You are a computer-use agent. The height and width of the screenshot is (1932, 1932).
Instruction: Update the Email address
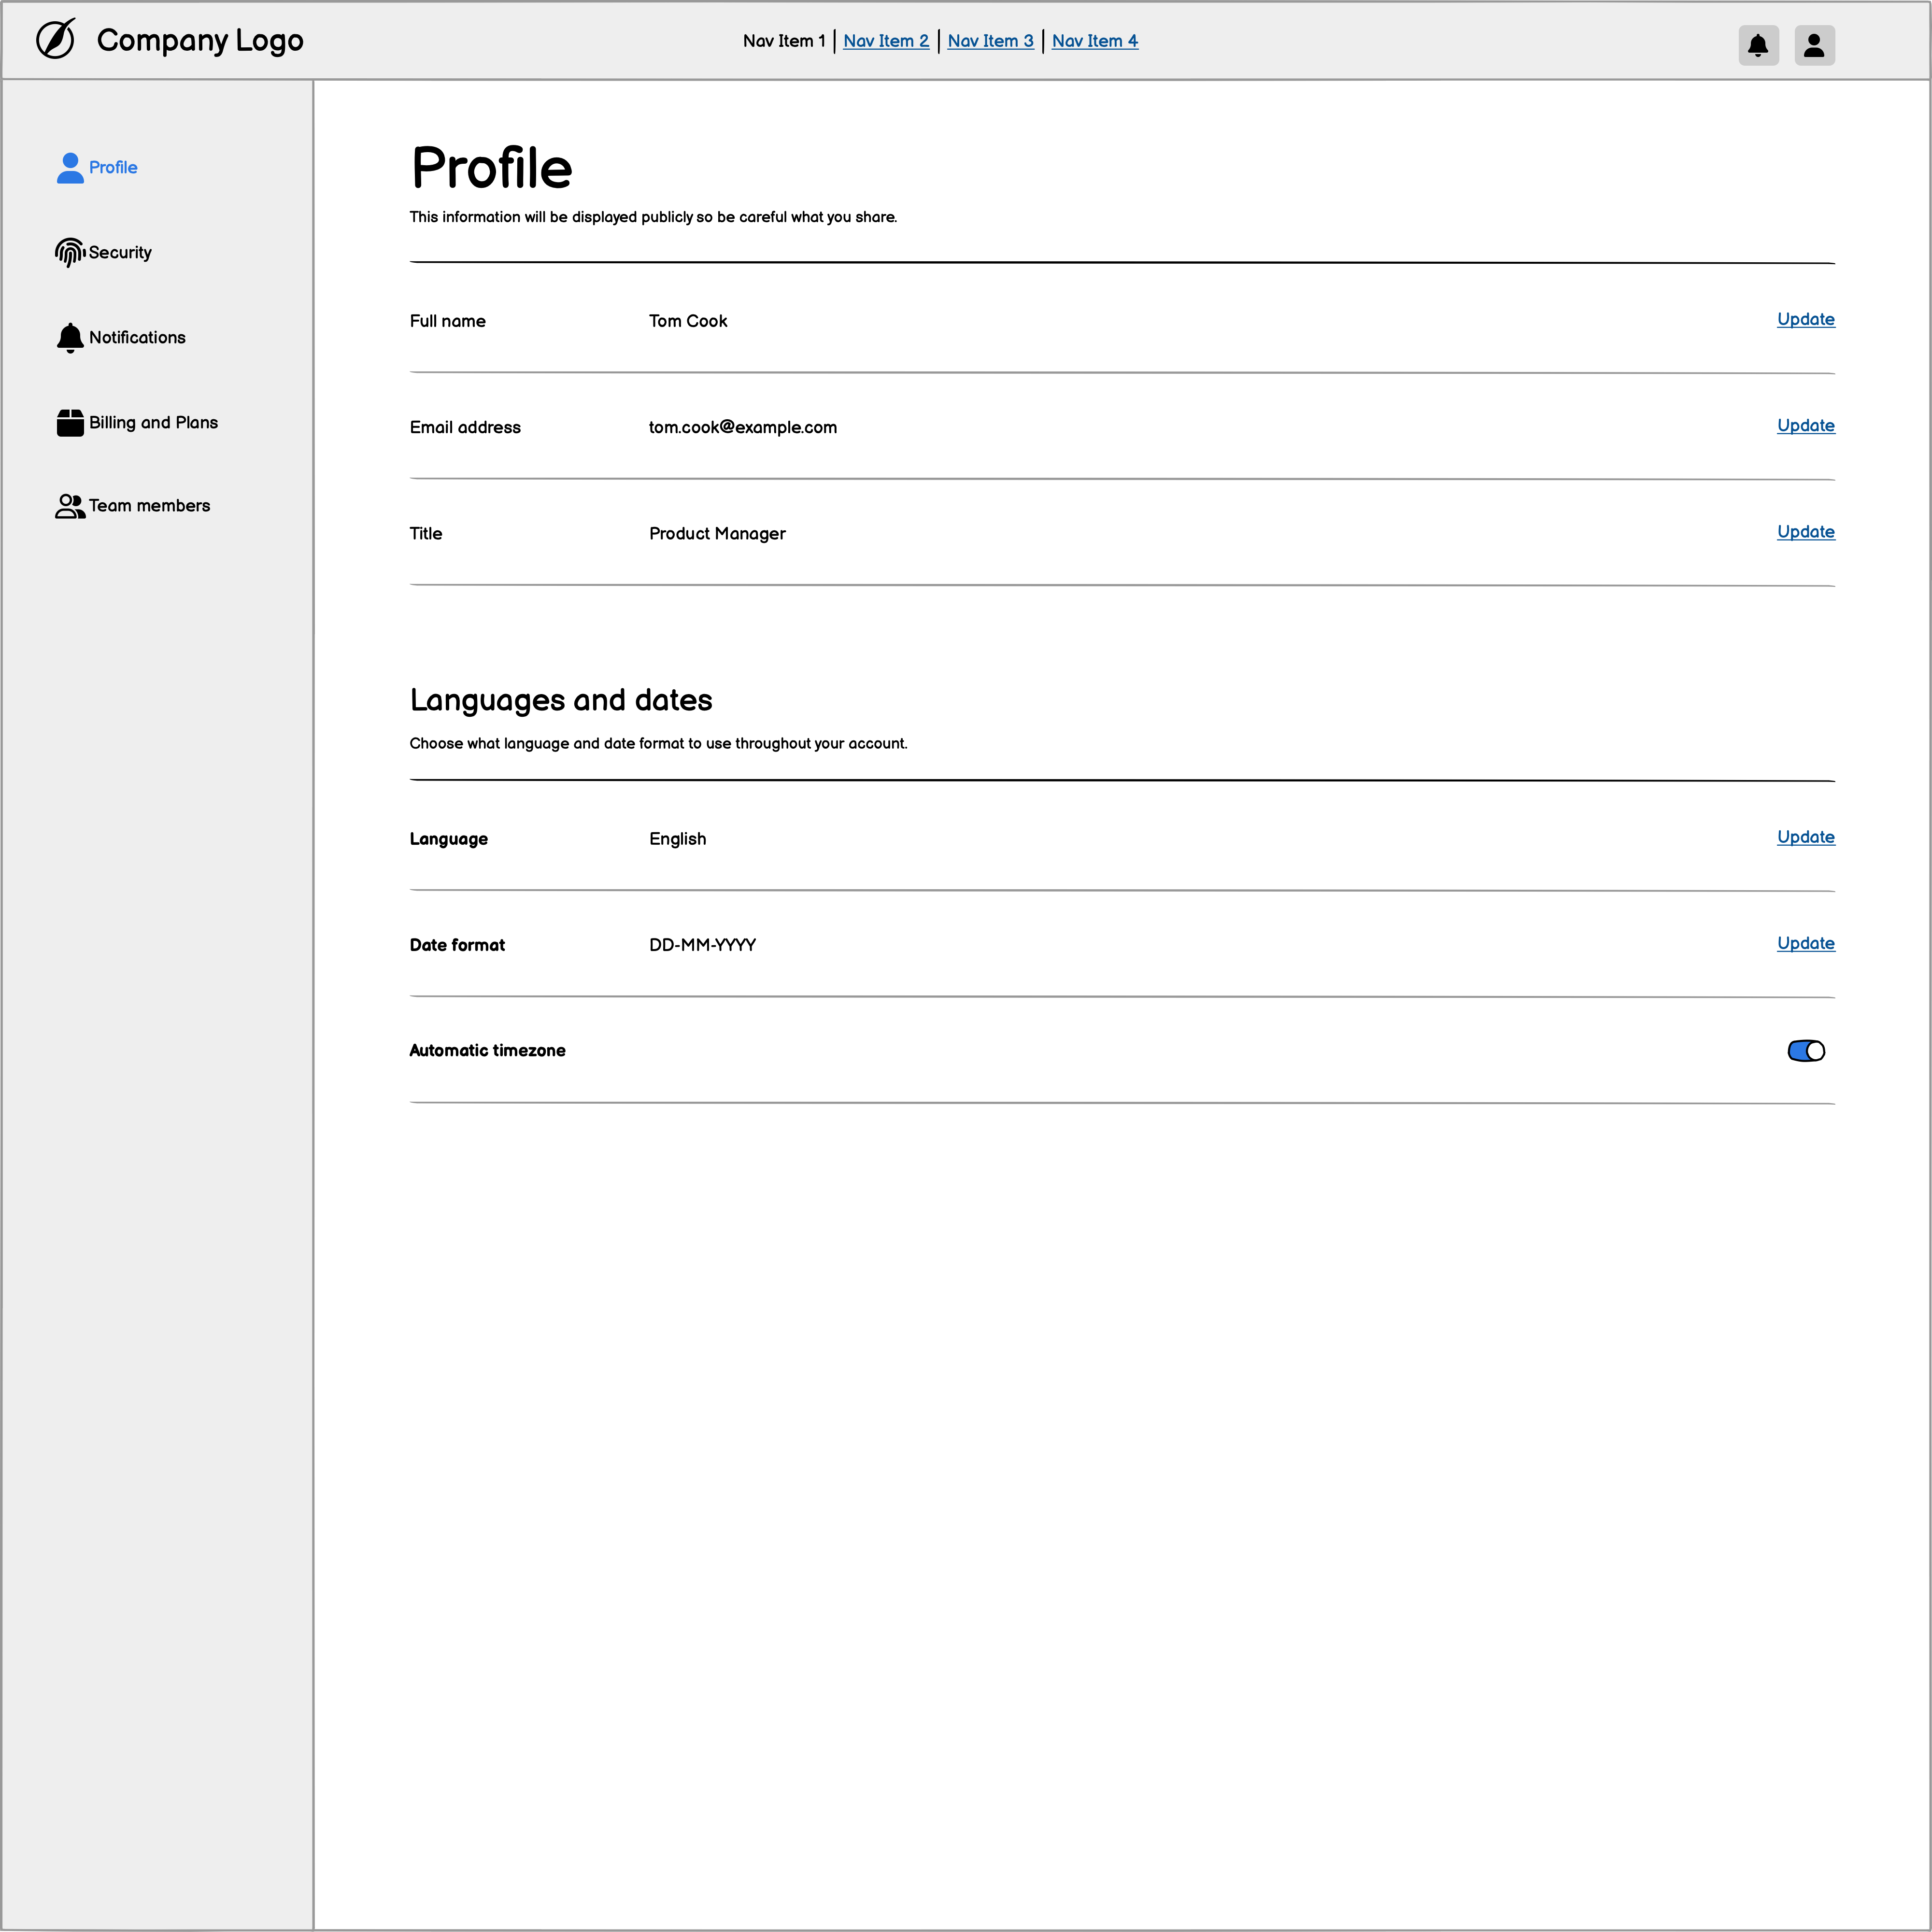tap(1805, 425)
